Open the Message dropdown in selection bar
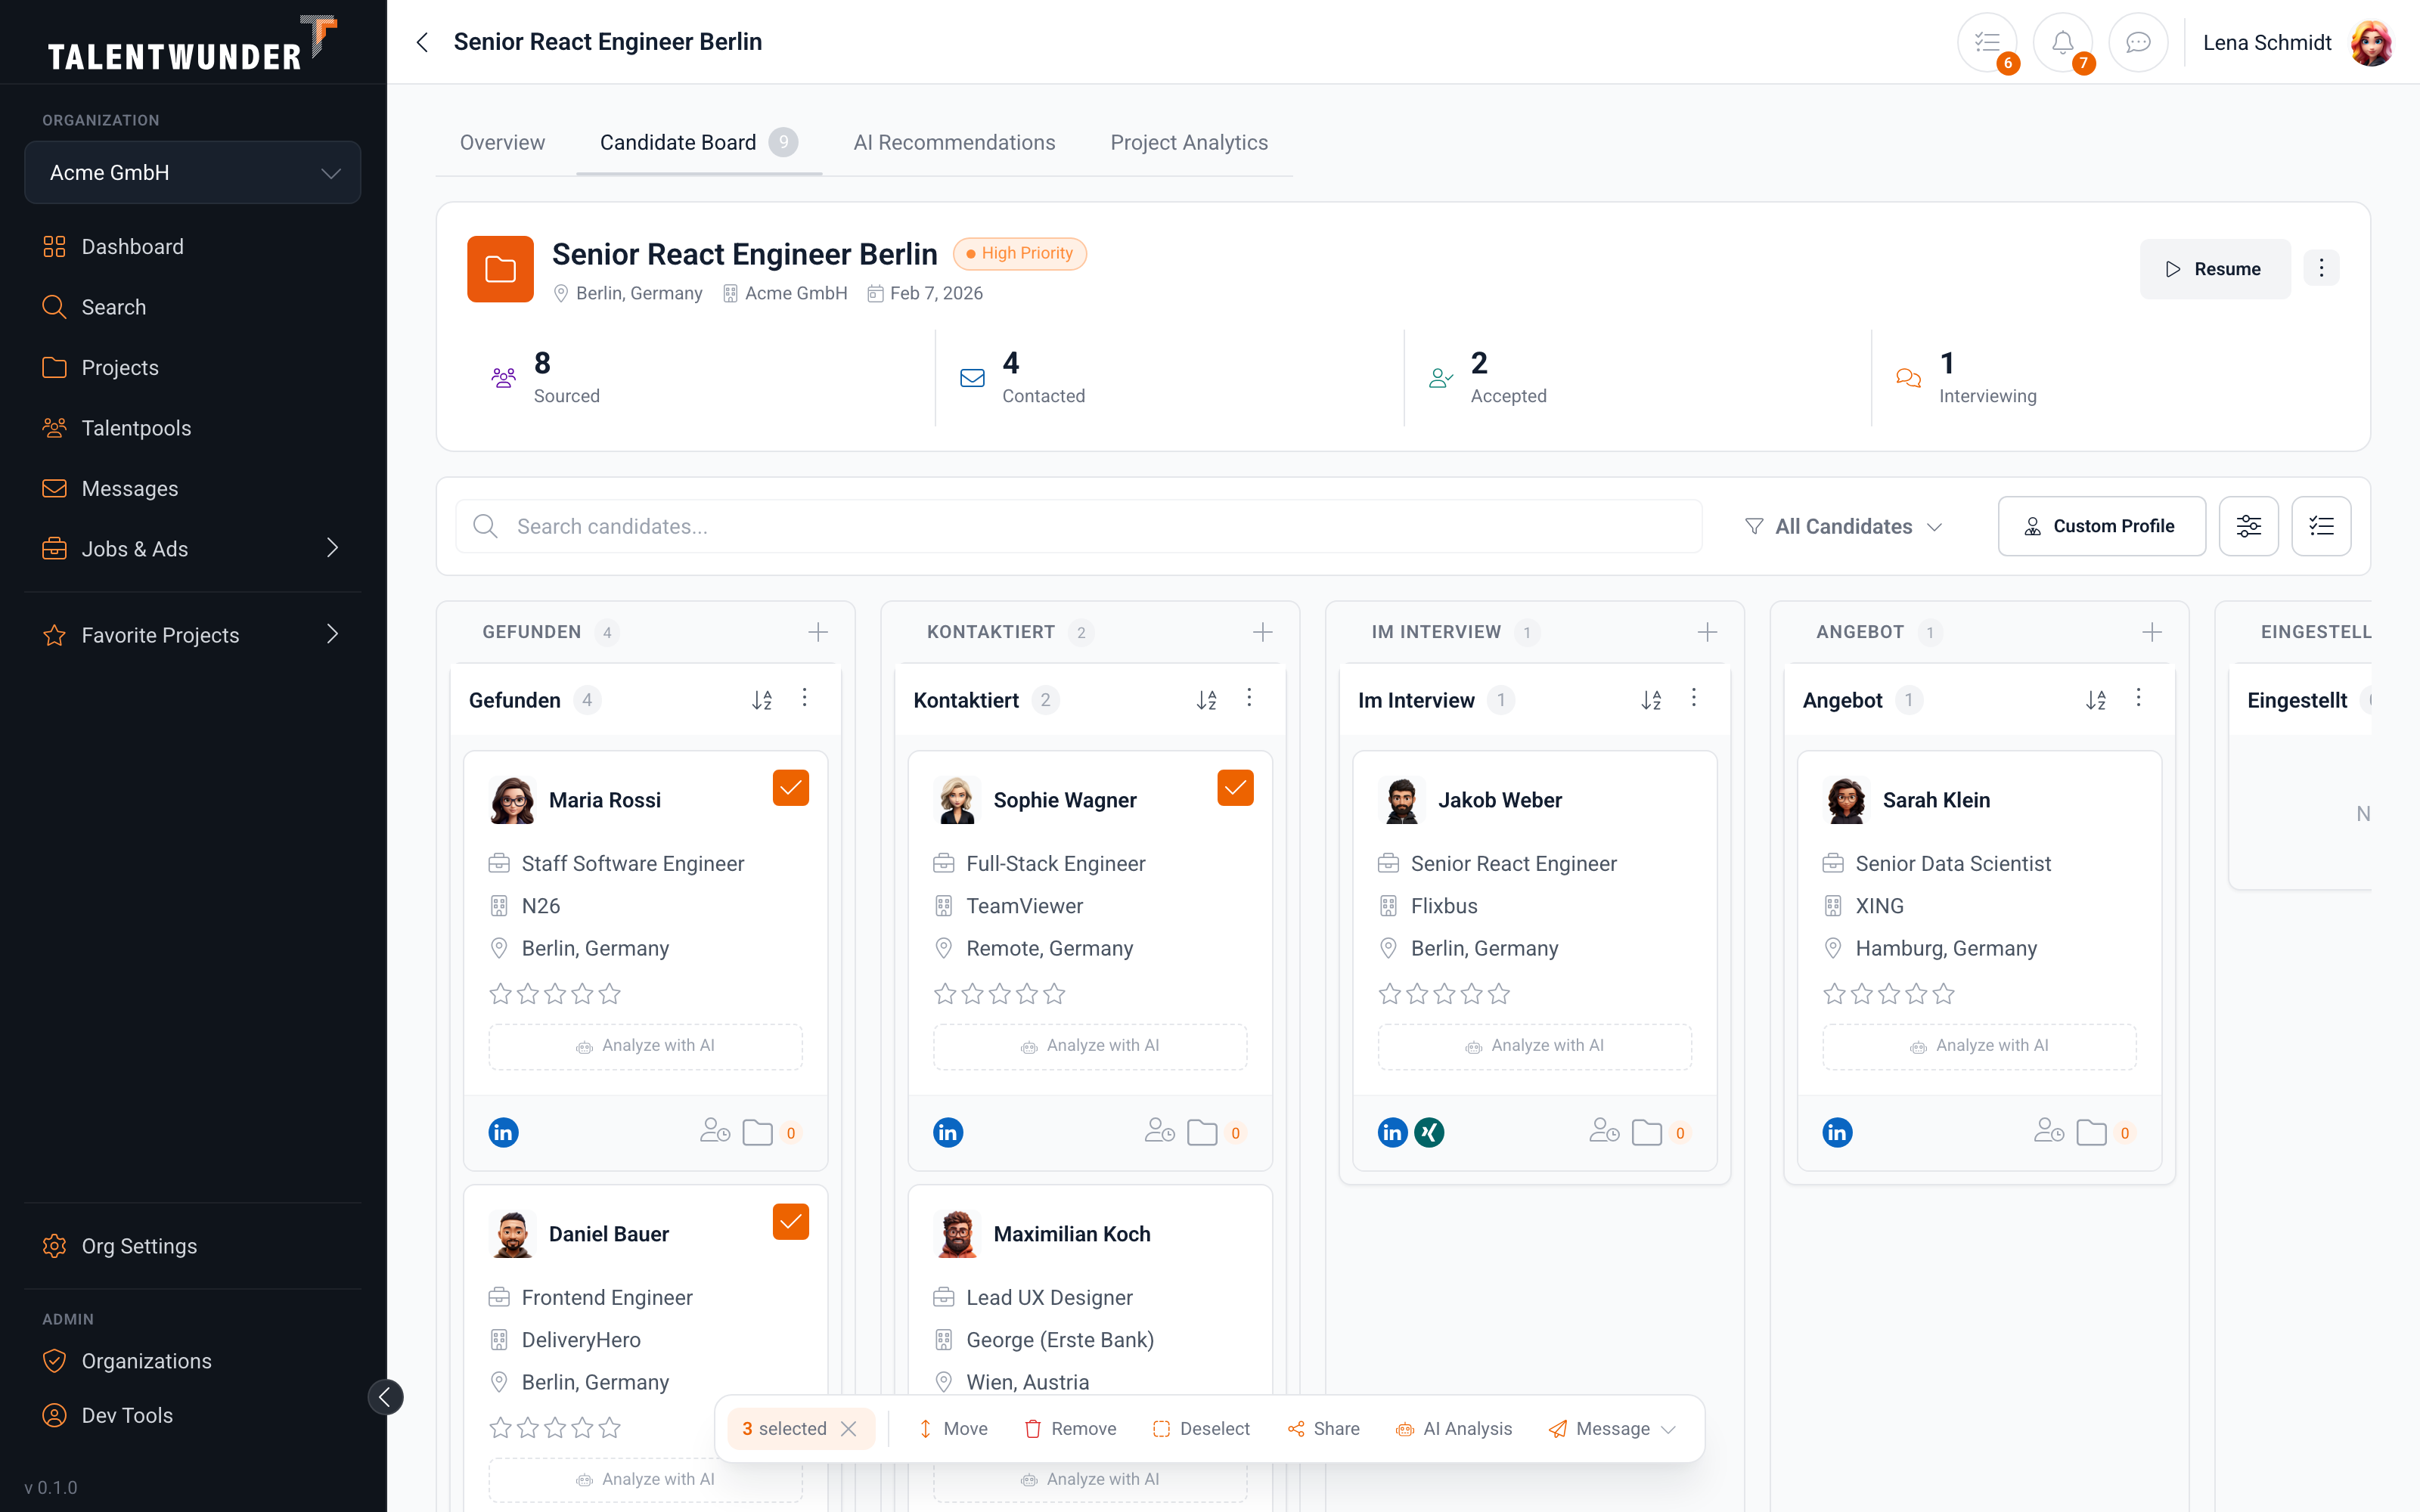Screen dimensions: 2420x1512 coord(1612,1428)
